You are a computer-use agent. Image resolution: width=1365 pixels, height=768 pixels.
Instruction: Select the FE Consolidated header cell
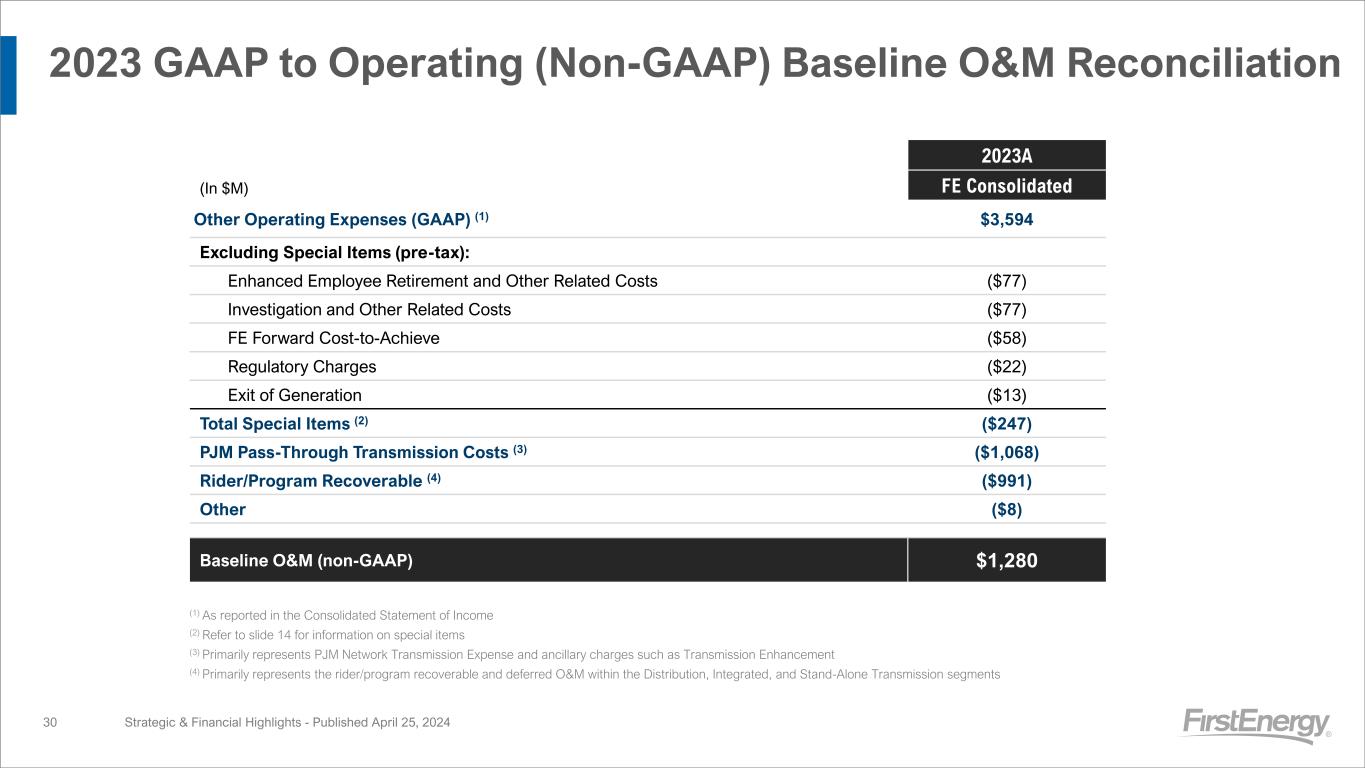[1006, 185]
